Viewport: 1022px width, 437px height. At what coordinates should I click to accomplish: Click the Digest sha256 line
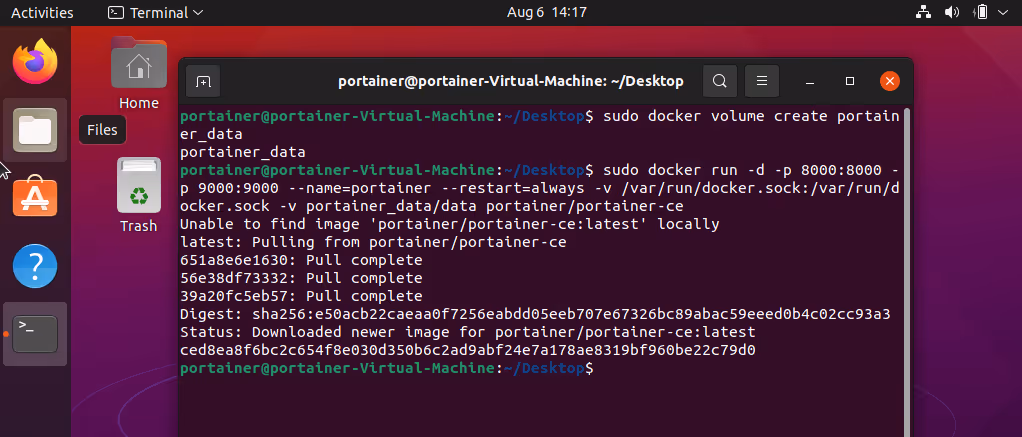535,314
